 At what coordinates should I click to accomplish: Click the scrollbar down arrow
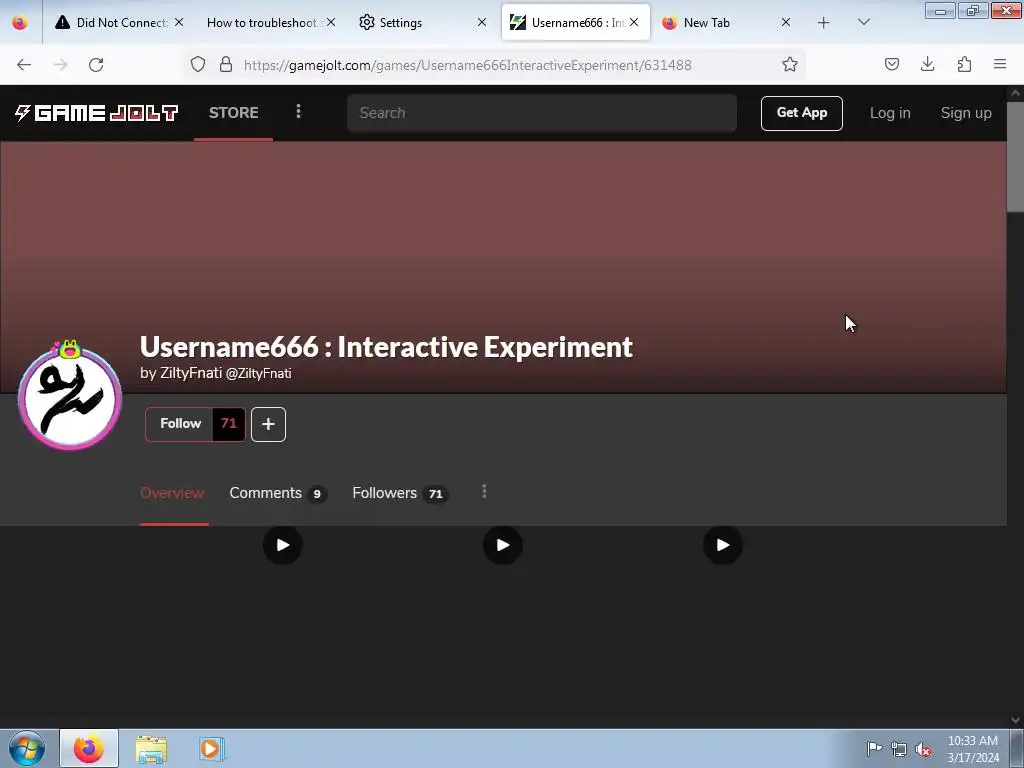point(1015,720)
